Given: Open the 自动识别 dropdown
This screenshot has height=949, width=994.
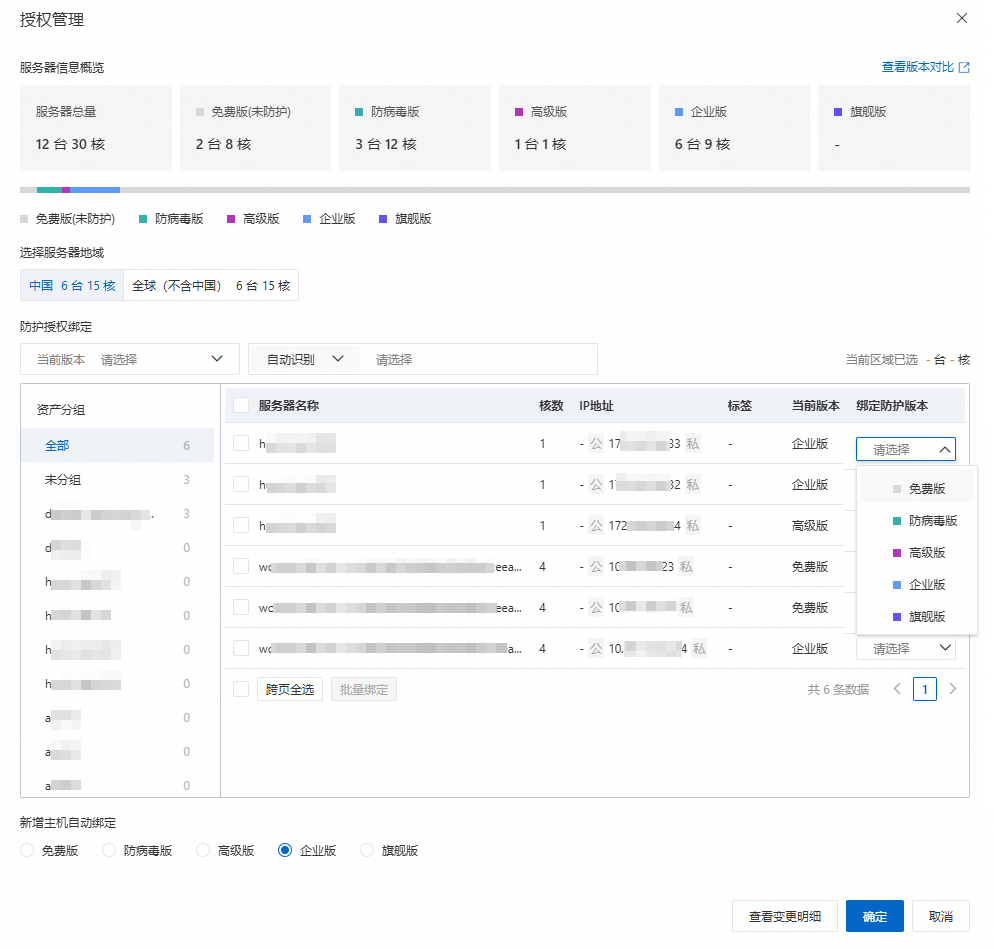Looking at the screenshot, I should point(304,359).
